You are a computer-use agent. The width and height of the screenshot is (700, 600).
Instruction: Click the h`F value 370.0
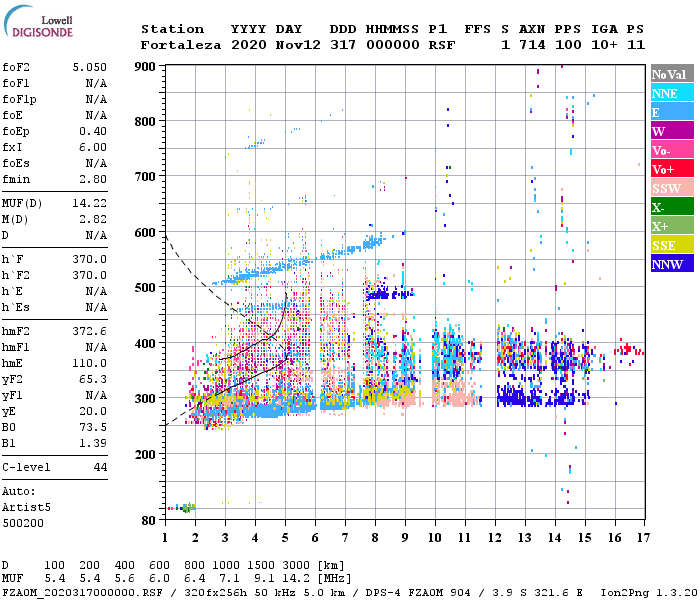click(x=90, y=259)
